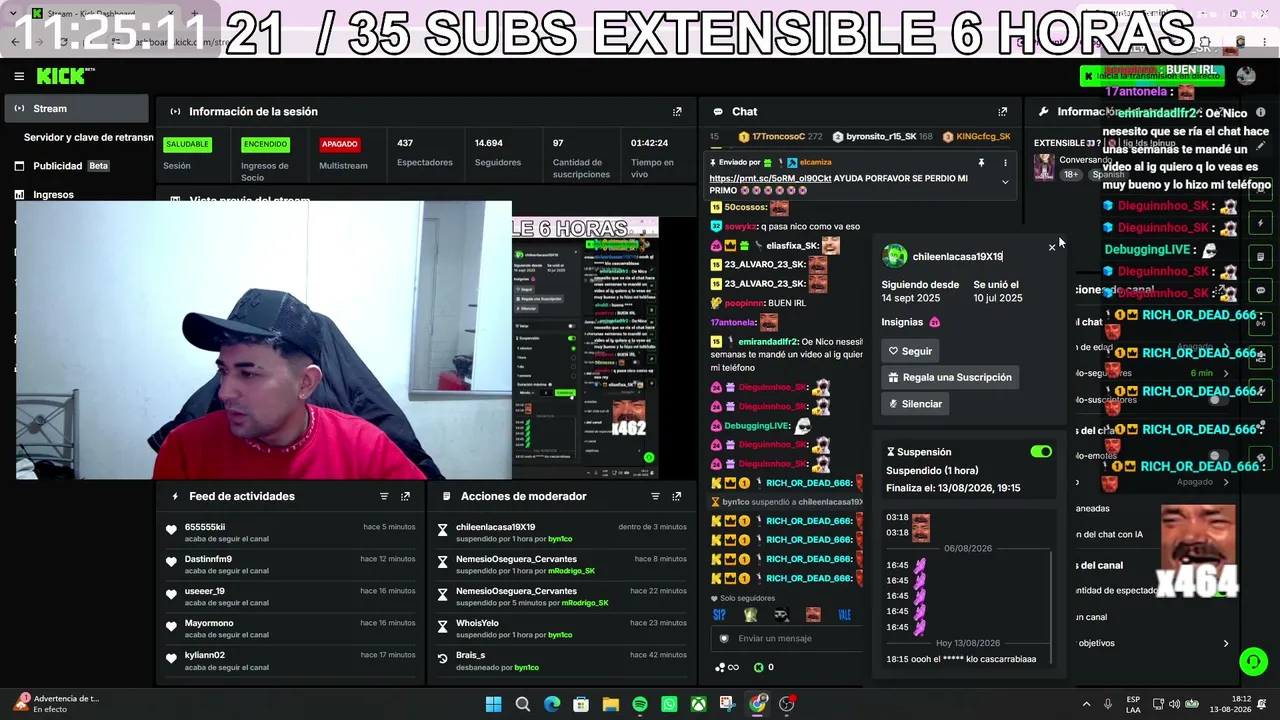Click follower entry 655555kii

pos(205,527)
